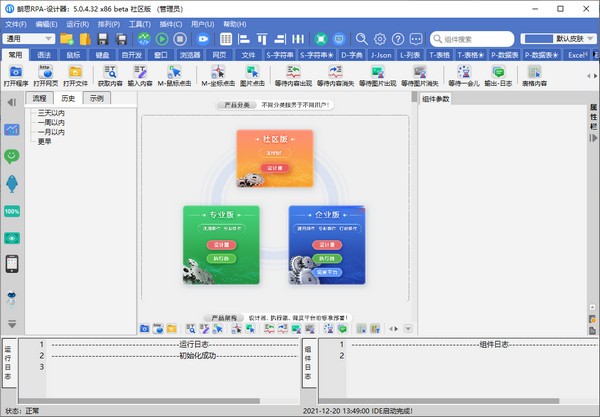Switch to the 示例 panel tab
The image size is (600, 417).
tap(96, 99)
